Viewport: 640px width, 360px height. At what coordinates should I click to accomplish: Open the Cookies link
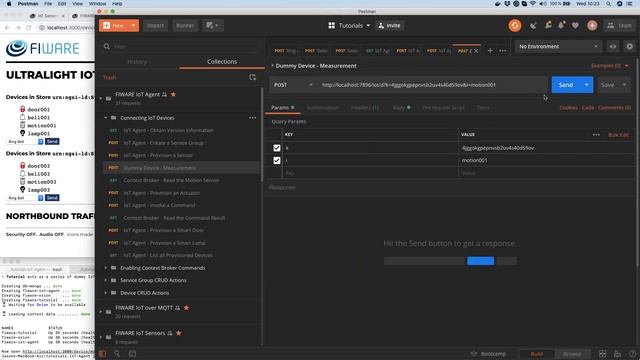(568, 108)
